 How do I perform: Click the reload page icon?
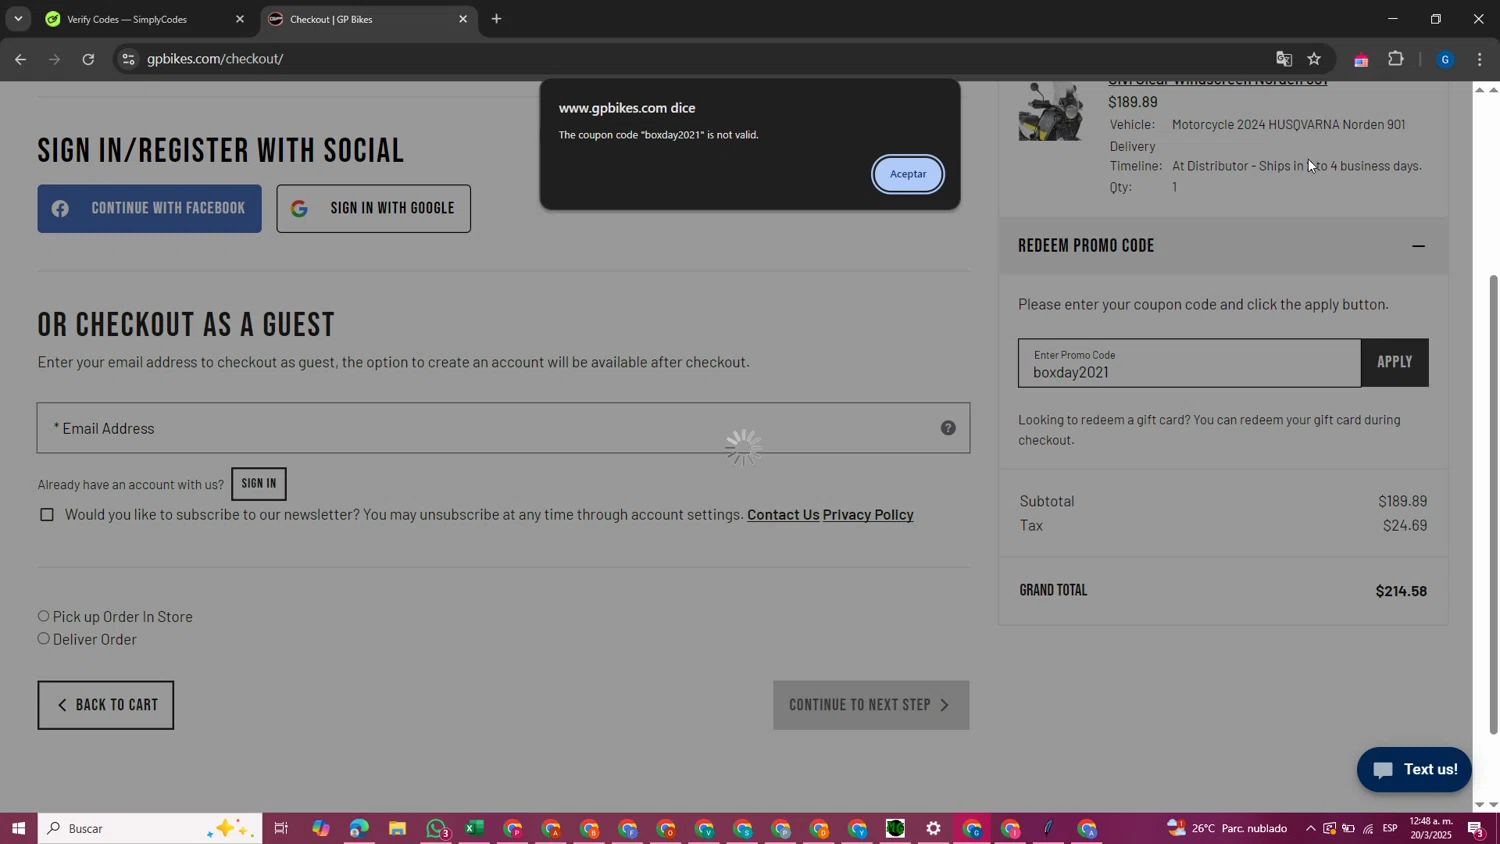pyautogui.click(x=88, y=59)
